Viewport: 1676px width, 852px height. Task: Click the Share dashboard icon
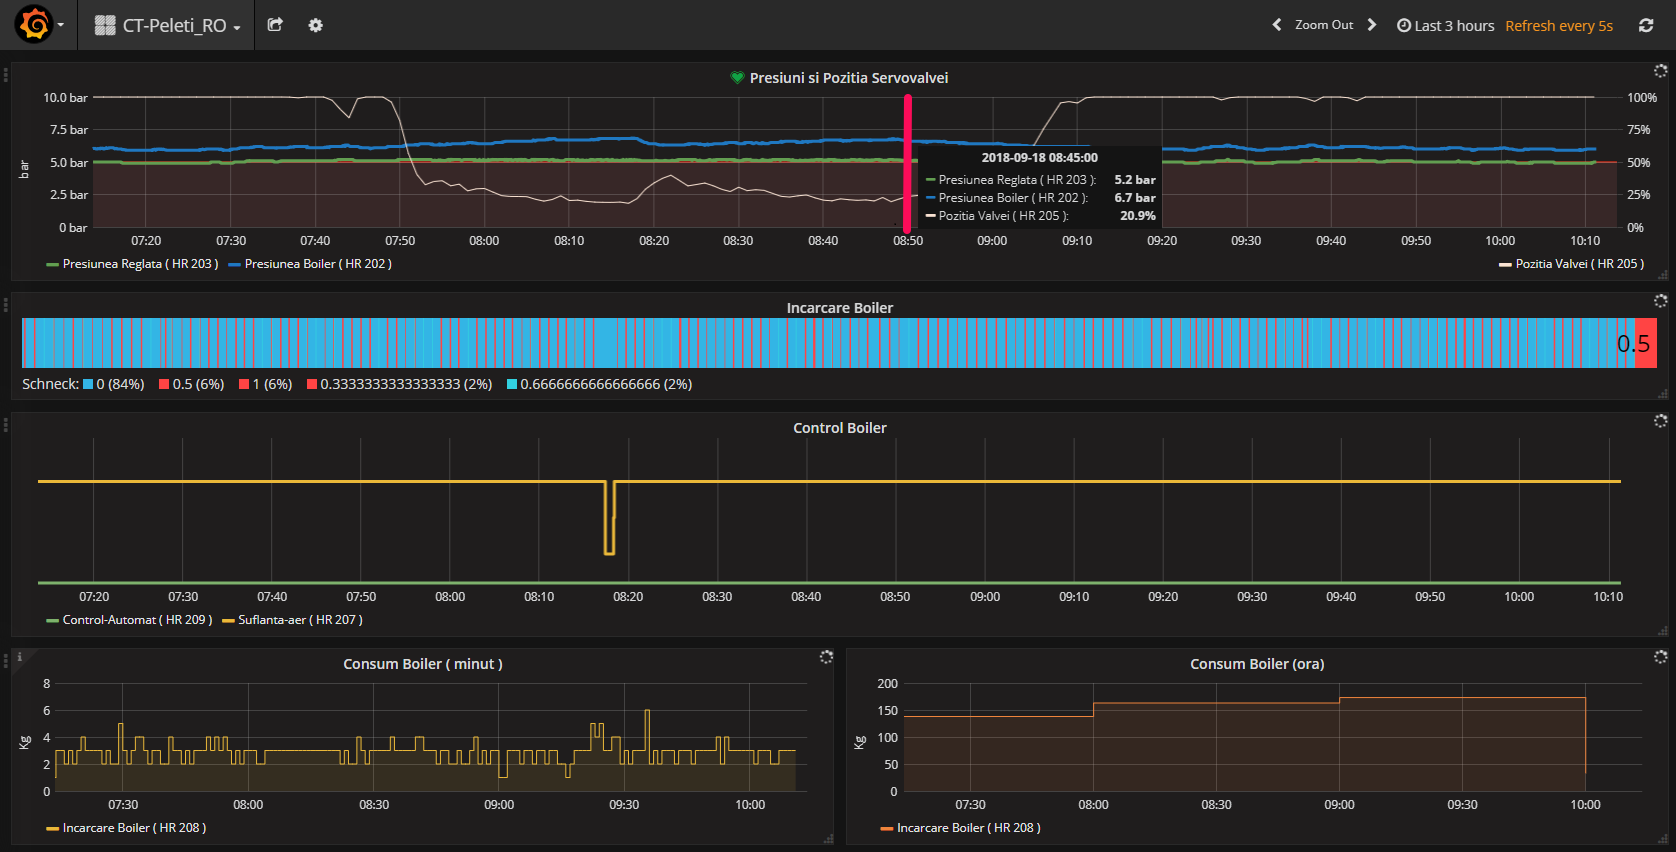pos(275,25)
